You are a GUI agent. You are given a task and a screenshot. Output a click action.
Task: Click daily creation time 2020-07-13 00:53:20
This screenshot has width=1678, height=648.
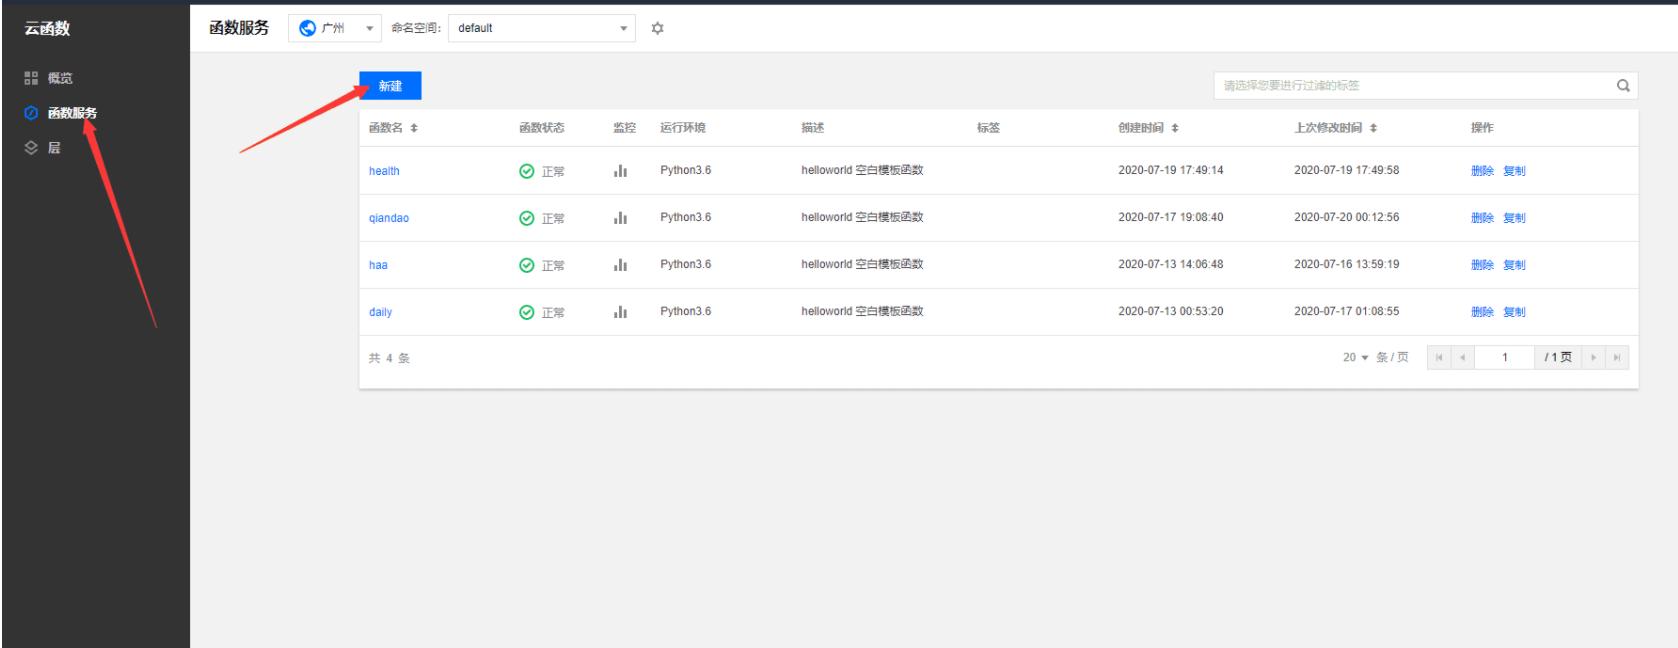1170,311
